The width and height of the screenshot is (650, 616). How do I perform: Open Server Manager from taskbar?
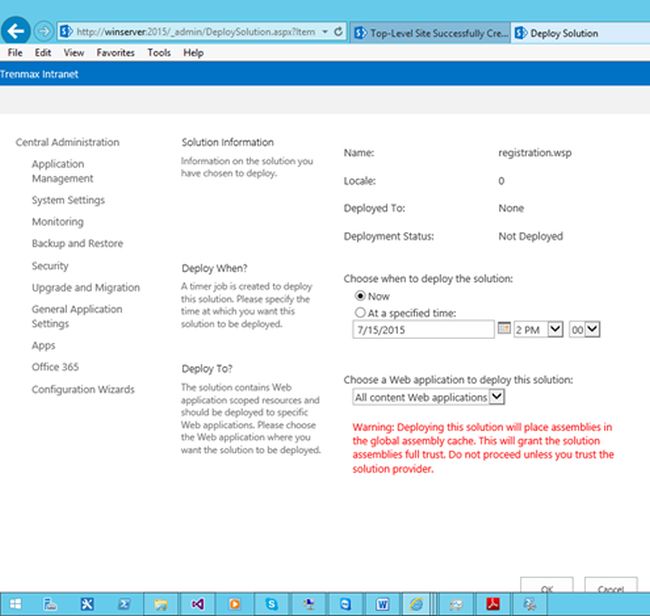(50, 604)
